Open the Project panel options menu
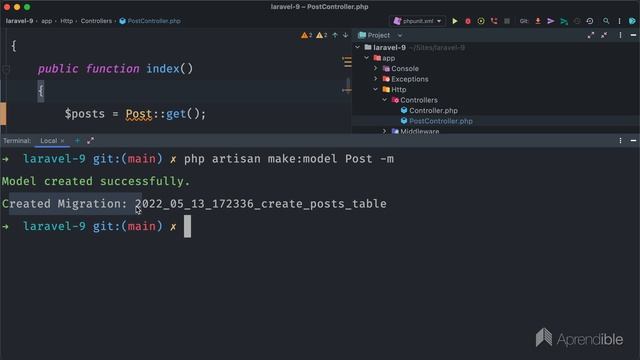The height and width of the screenshot is (360, 640). 620,36
